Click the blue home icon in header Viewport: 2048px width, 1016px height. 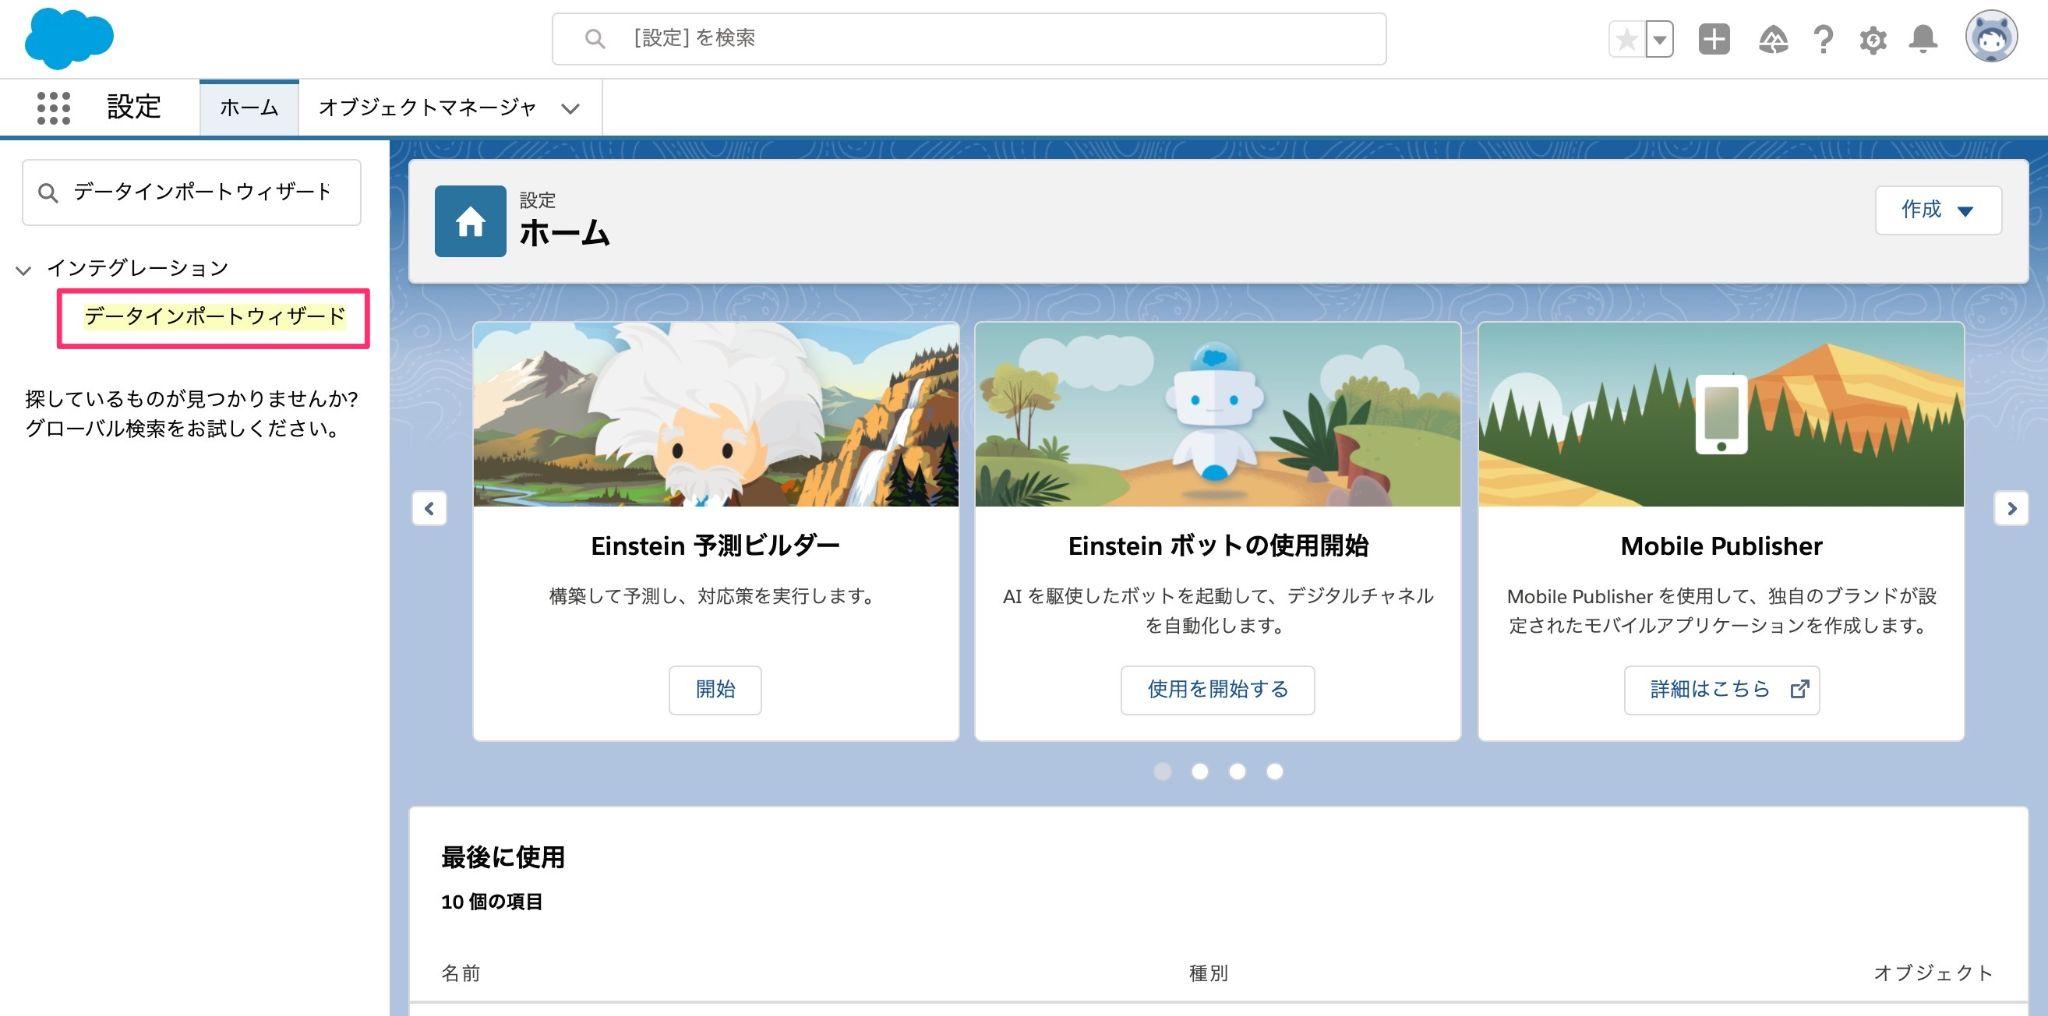tap(470, 221)
